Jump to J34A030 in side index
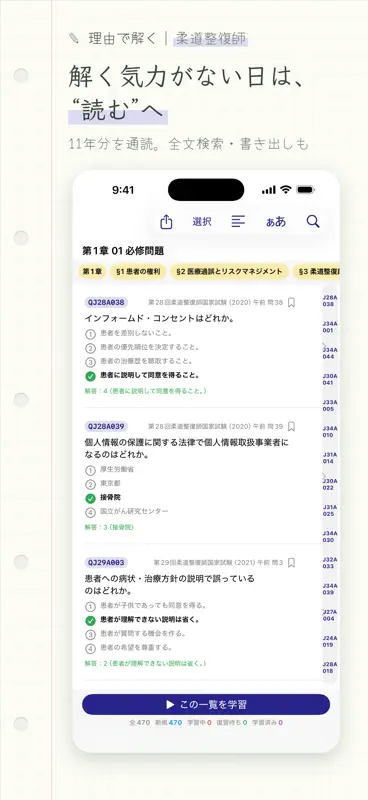 (330, 536)
